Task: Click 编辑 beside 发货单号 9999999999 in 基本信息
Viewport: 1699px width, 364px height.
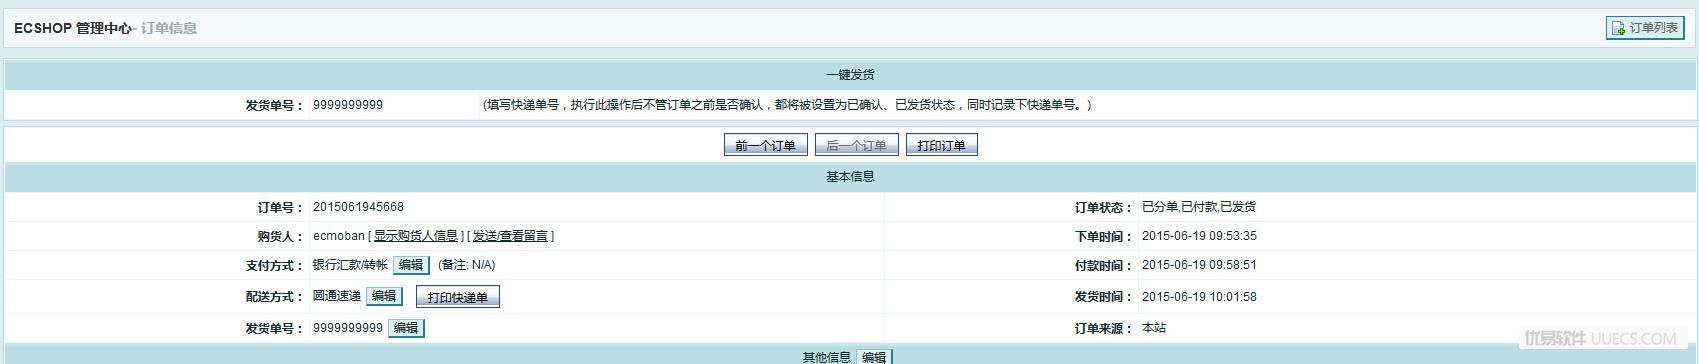Action: click(406, 328)
